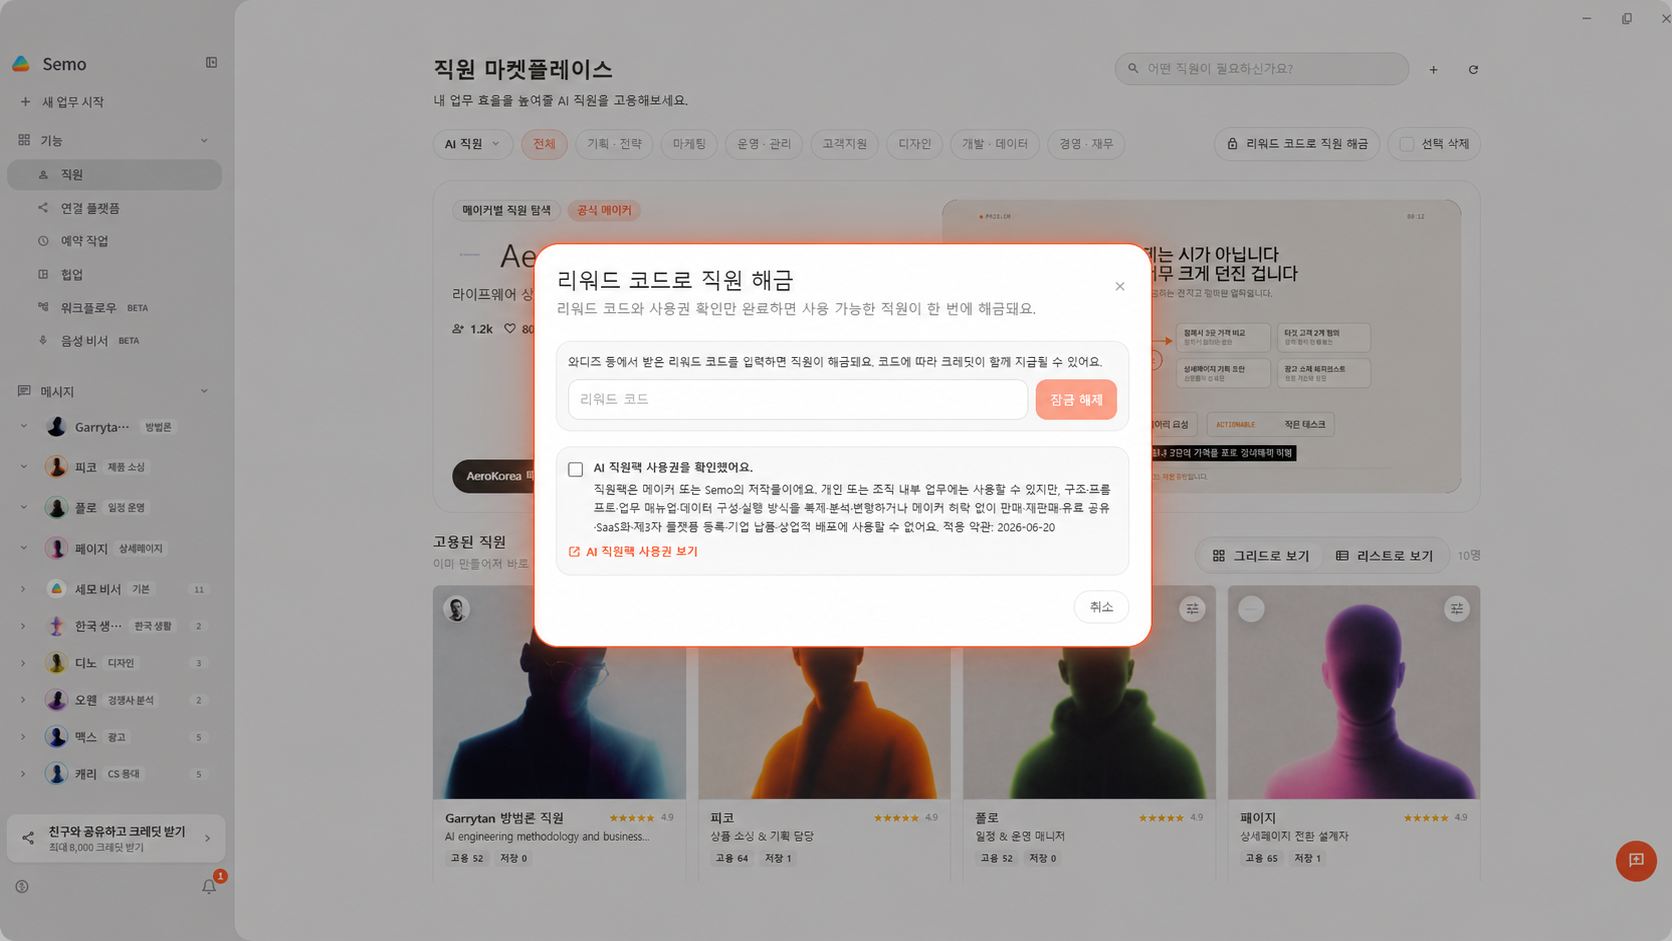Start a new task with 새 업무 시작

(x=62, y=102)
